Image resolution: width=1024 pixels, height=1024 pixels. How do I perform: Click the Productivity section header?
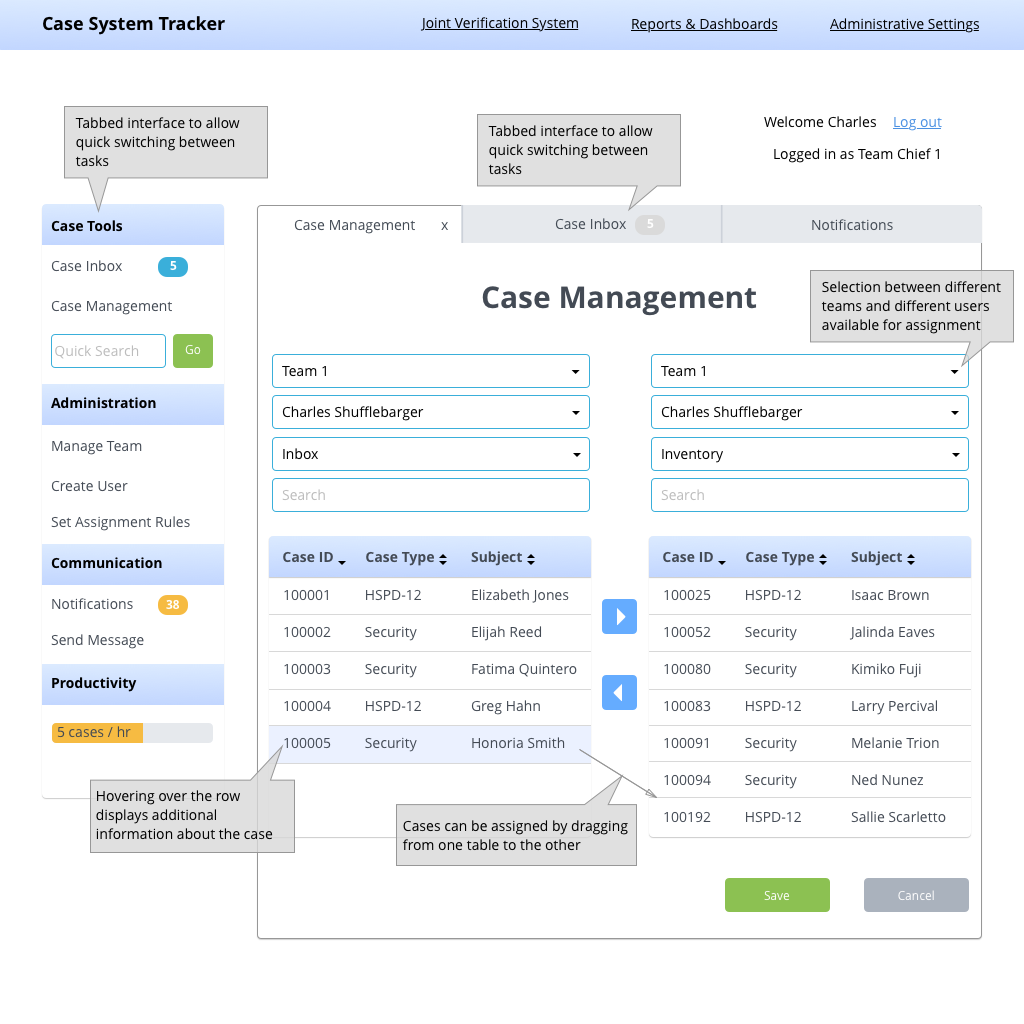tap(133, 684)
